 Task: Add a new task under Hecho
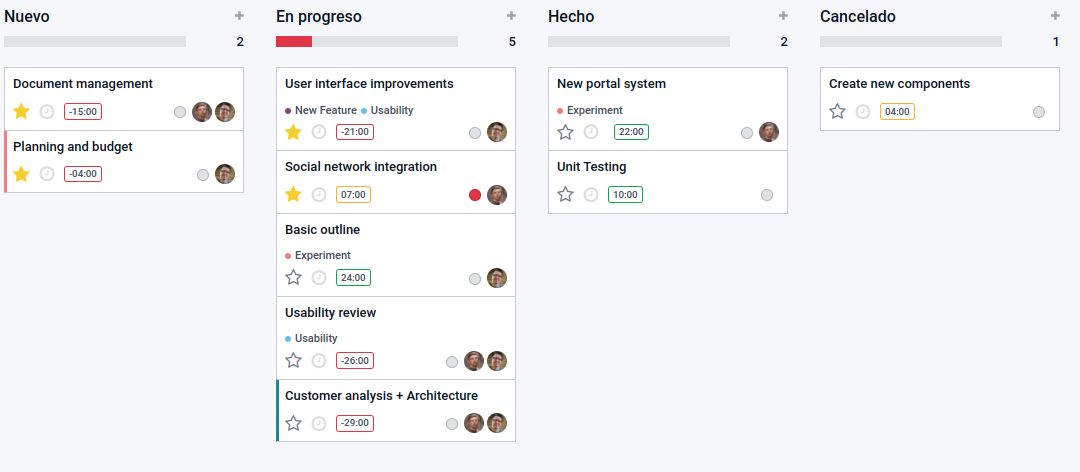tap(783, 16)
